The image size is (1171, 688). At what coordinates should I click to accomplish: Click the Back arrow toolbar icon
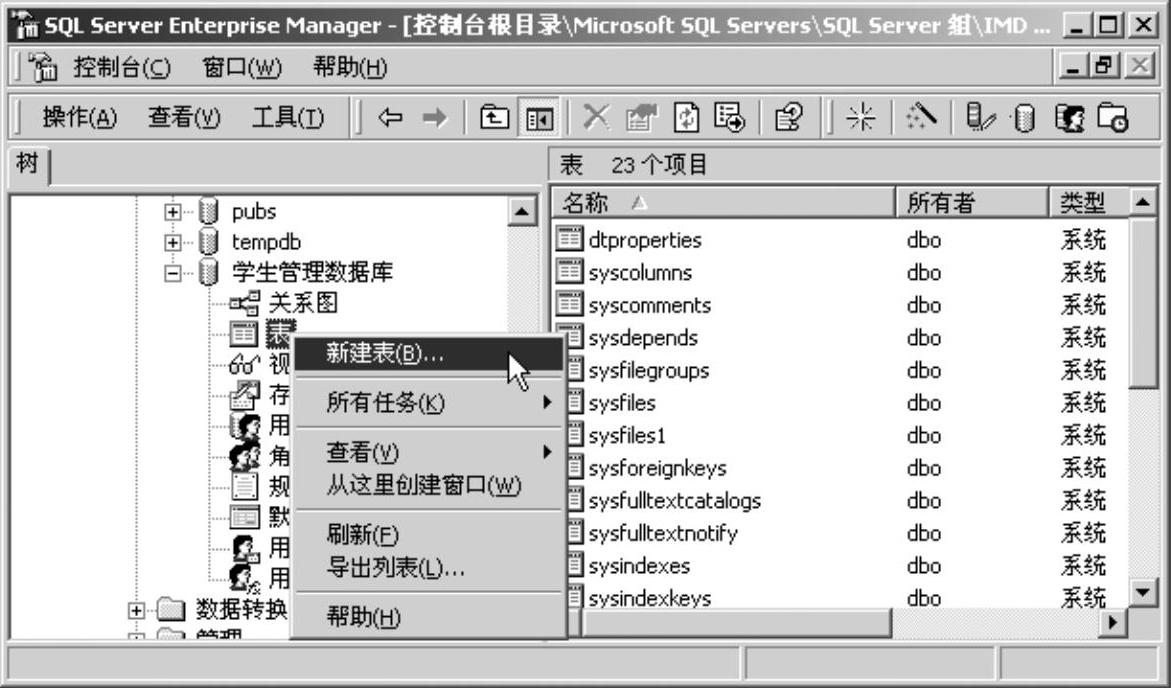(390, 117)
